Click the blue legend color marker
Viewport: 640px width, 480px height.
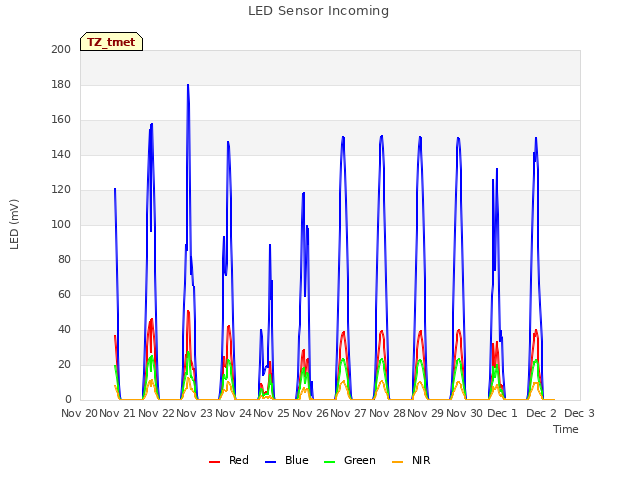[x=271, y=462]
